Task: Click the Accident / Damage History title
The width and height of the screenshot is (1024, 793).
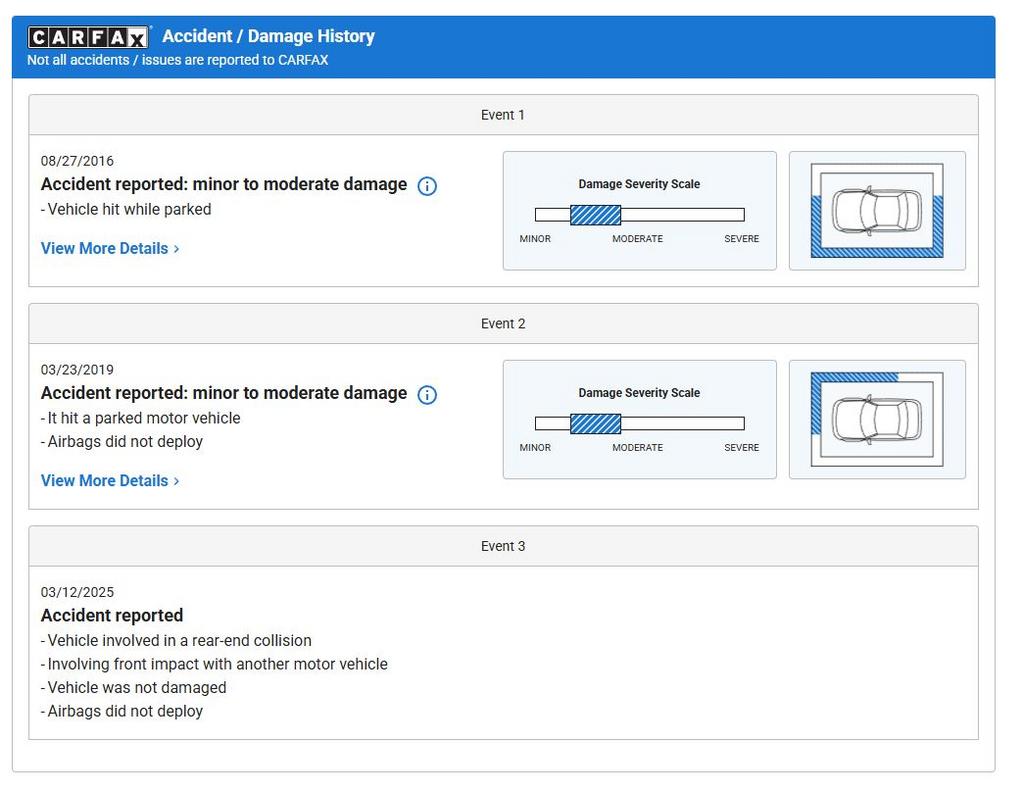Action: pyautogui.click(x=268, y=36)
